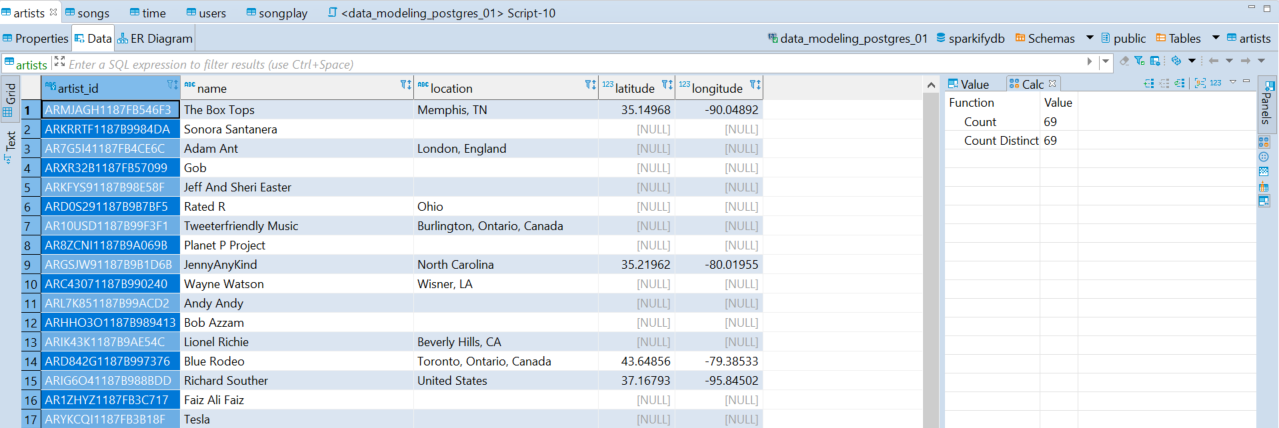Click the artists table breadcrumb
The width and height of the screenshot is (1279, 428).
[x=1248, y=38]
